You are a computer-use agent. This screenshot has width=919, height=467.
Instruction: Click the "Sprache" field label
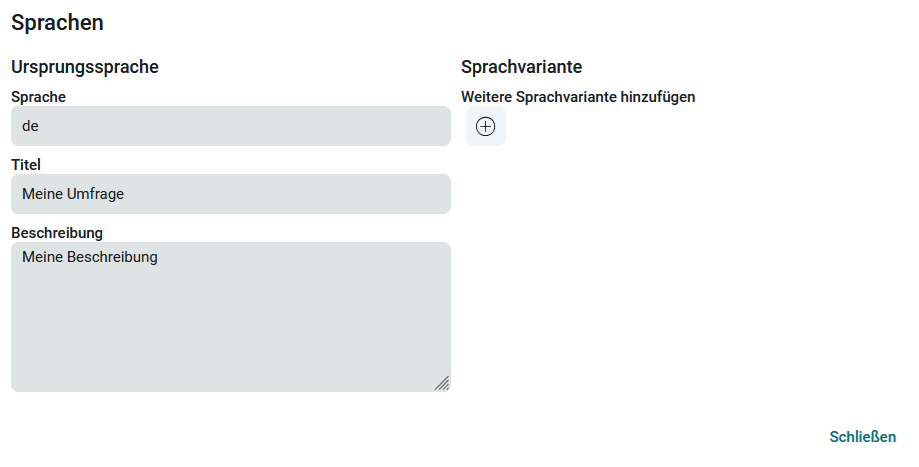point(39,97)
